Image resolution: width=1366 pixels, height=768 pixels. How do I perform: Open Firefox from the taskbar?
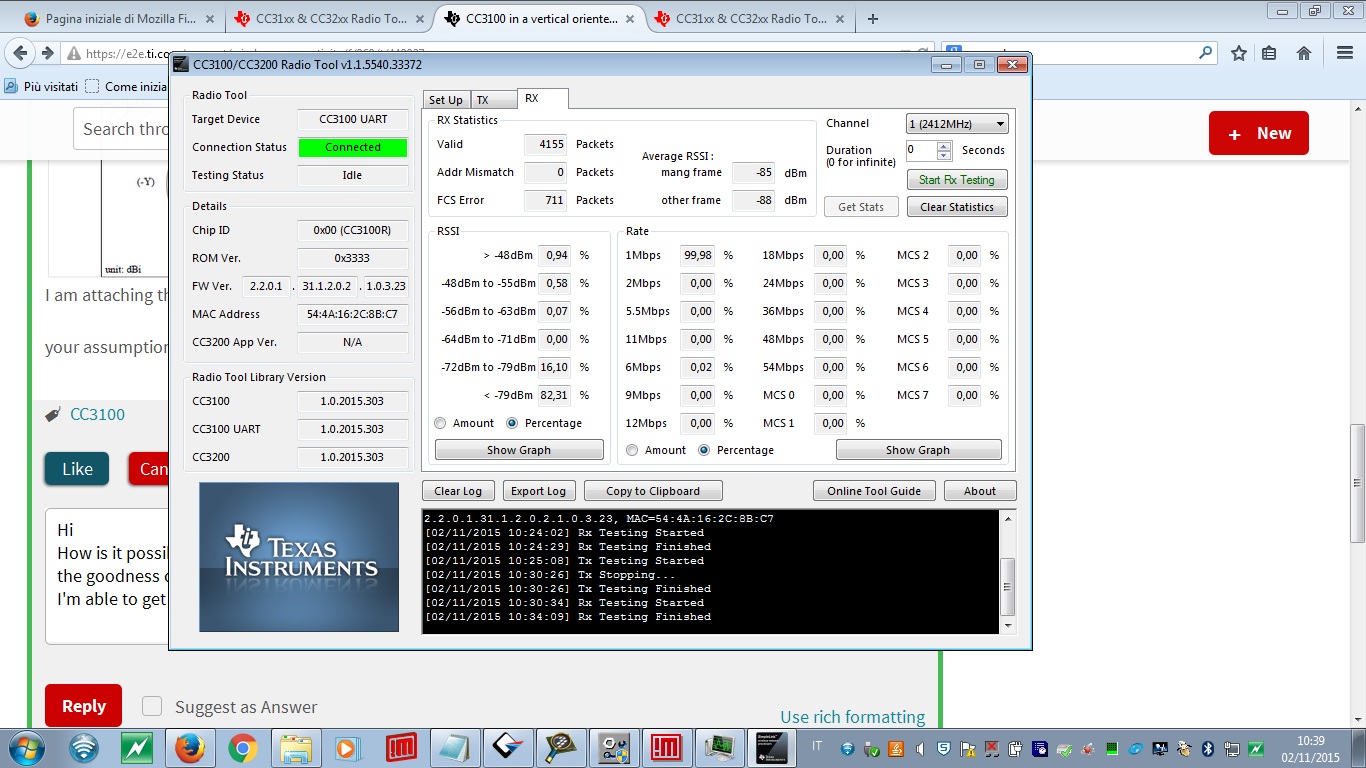190,747
